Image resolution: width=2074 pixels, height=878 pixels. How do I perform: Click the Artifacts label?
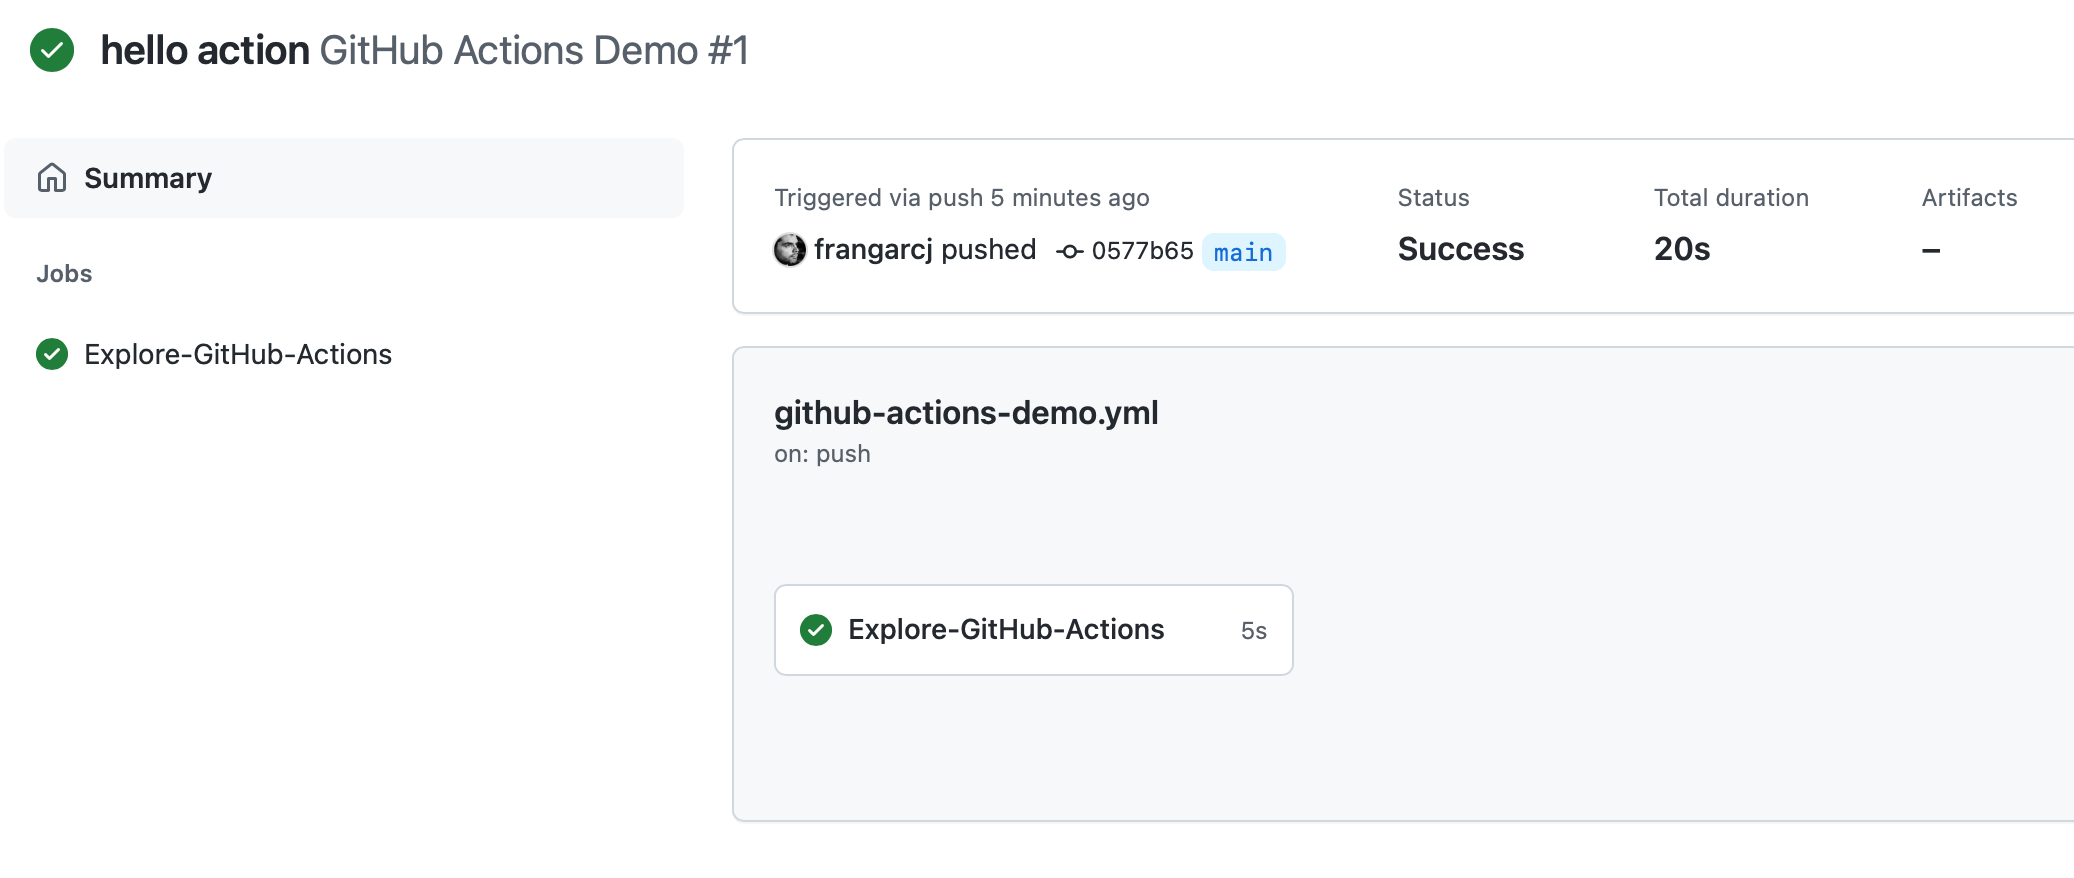click(x=1969, y=198)
